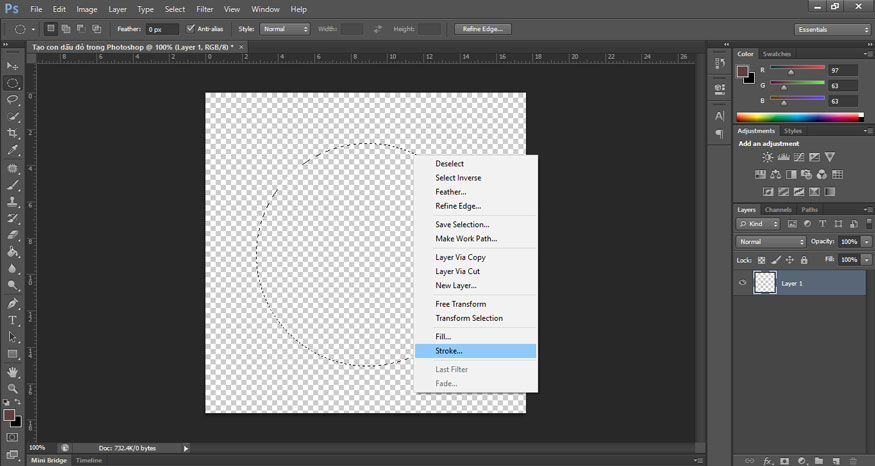
Task: Add a Curves adjustment
Action: coord(799,157)
